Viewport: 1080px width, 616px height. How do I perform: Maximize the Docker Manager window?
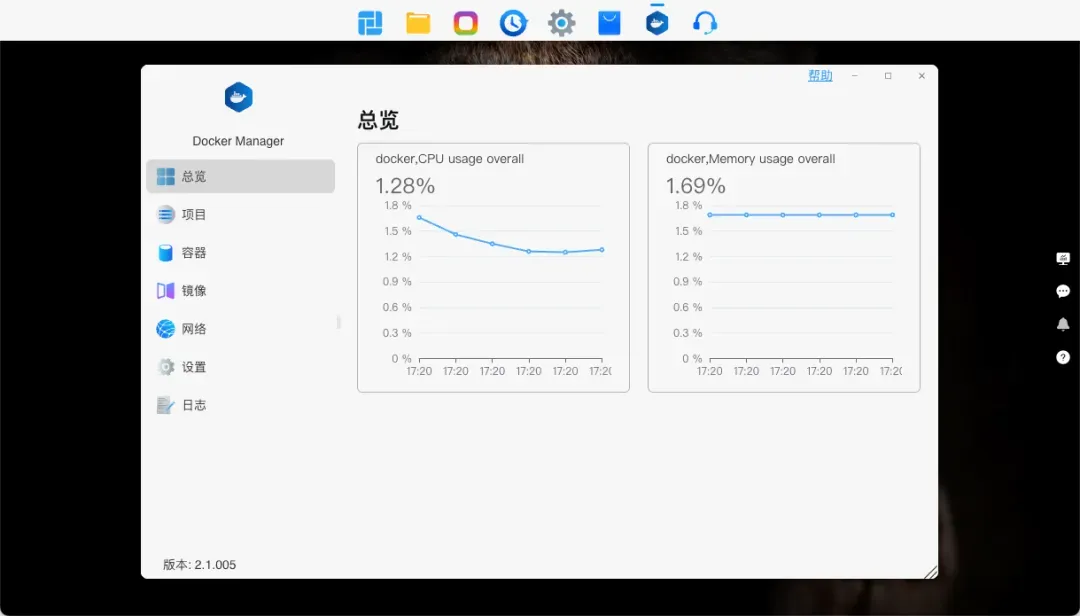[888, 76]
